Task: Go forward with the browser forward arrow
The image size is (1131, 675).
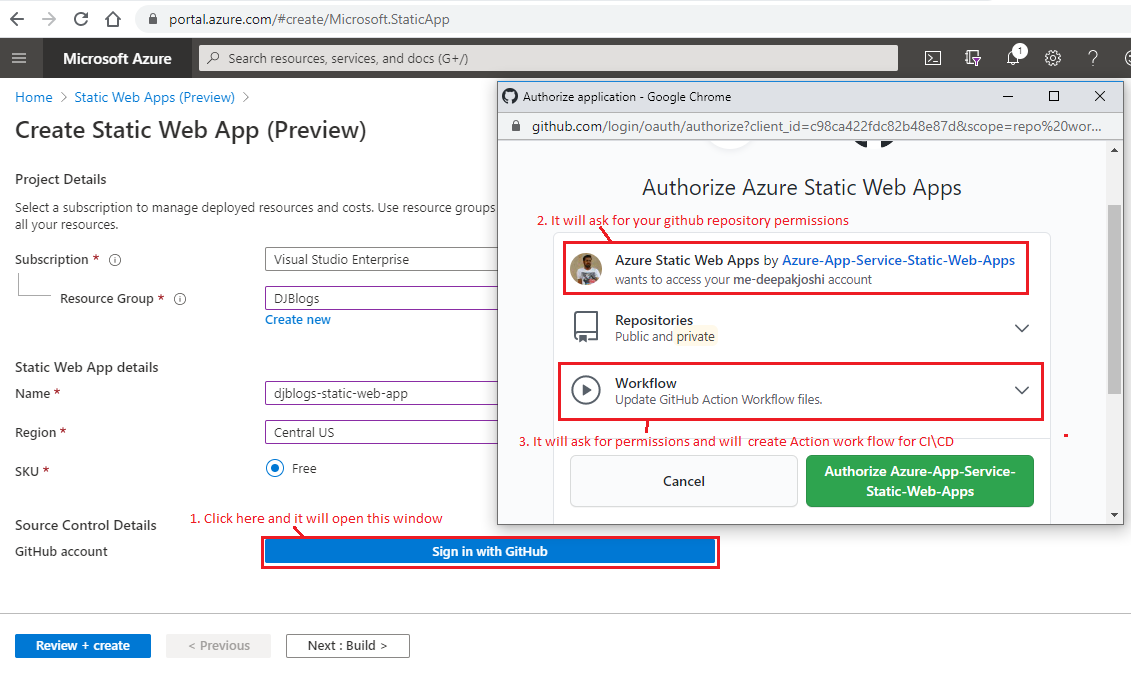Action: click(49, 19)
